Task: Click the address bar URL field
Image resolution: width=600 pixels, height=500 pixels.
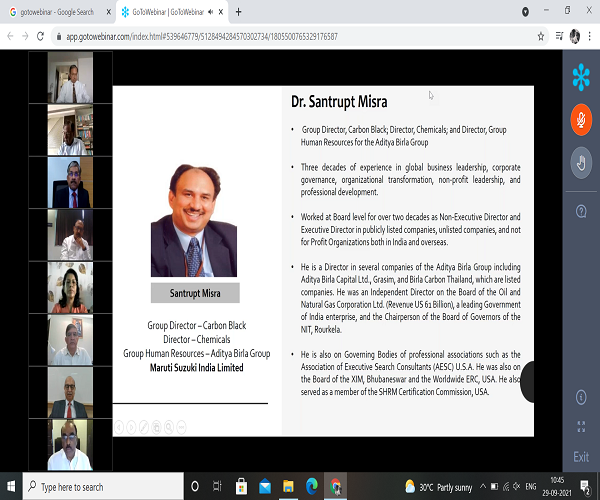Action: [x=295, y=36]
